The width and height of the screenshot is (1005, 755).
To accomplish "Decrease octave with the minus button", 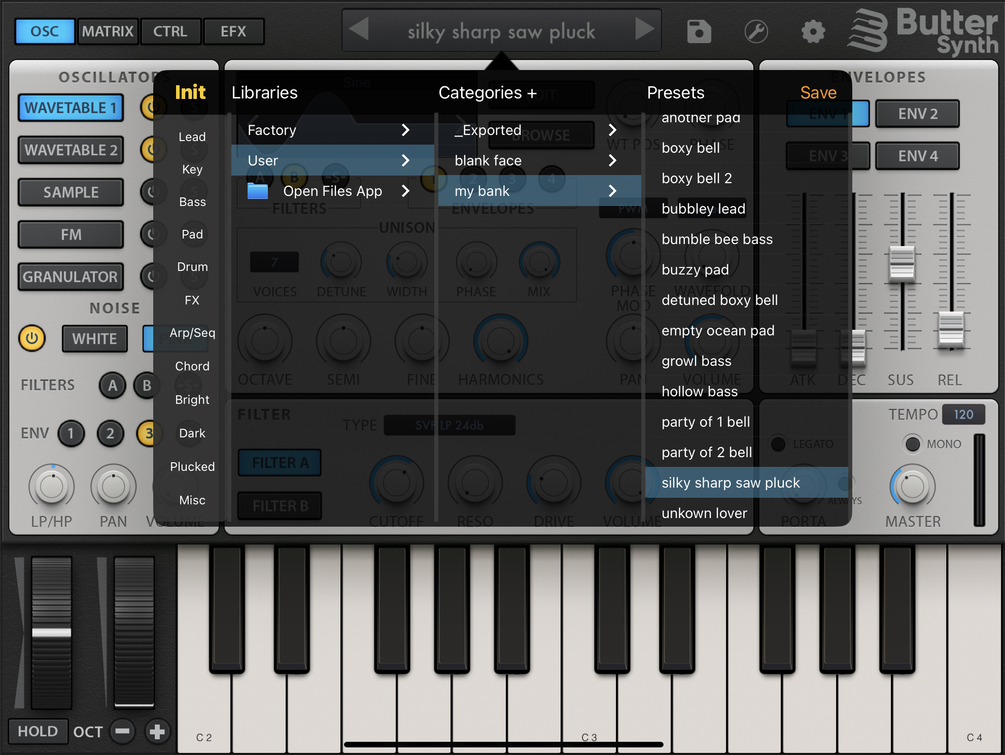I will (x=122, y=731).
